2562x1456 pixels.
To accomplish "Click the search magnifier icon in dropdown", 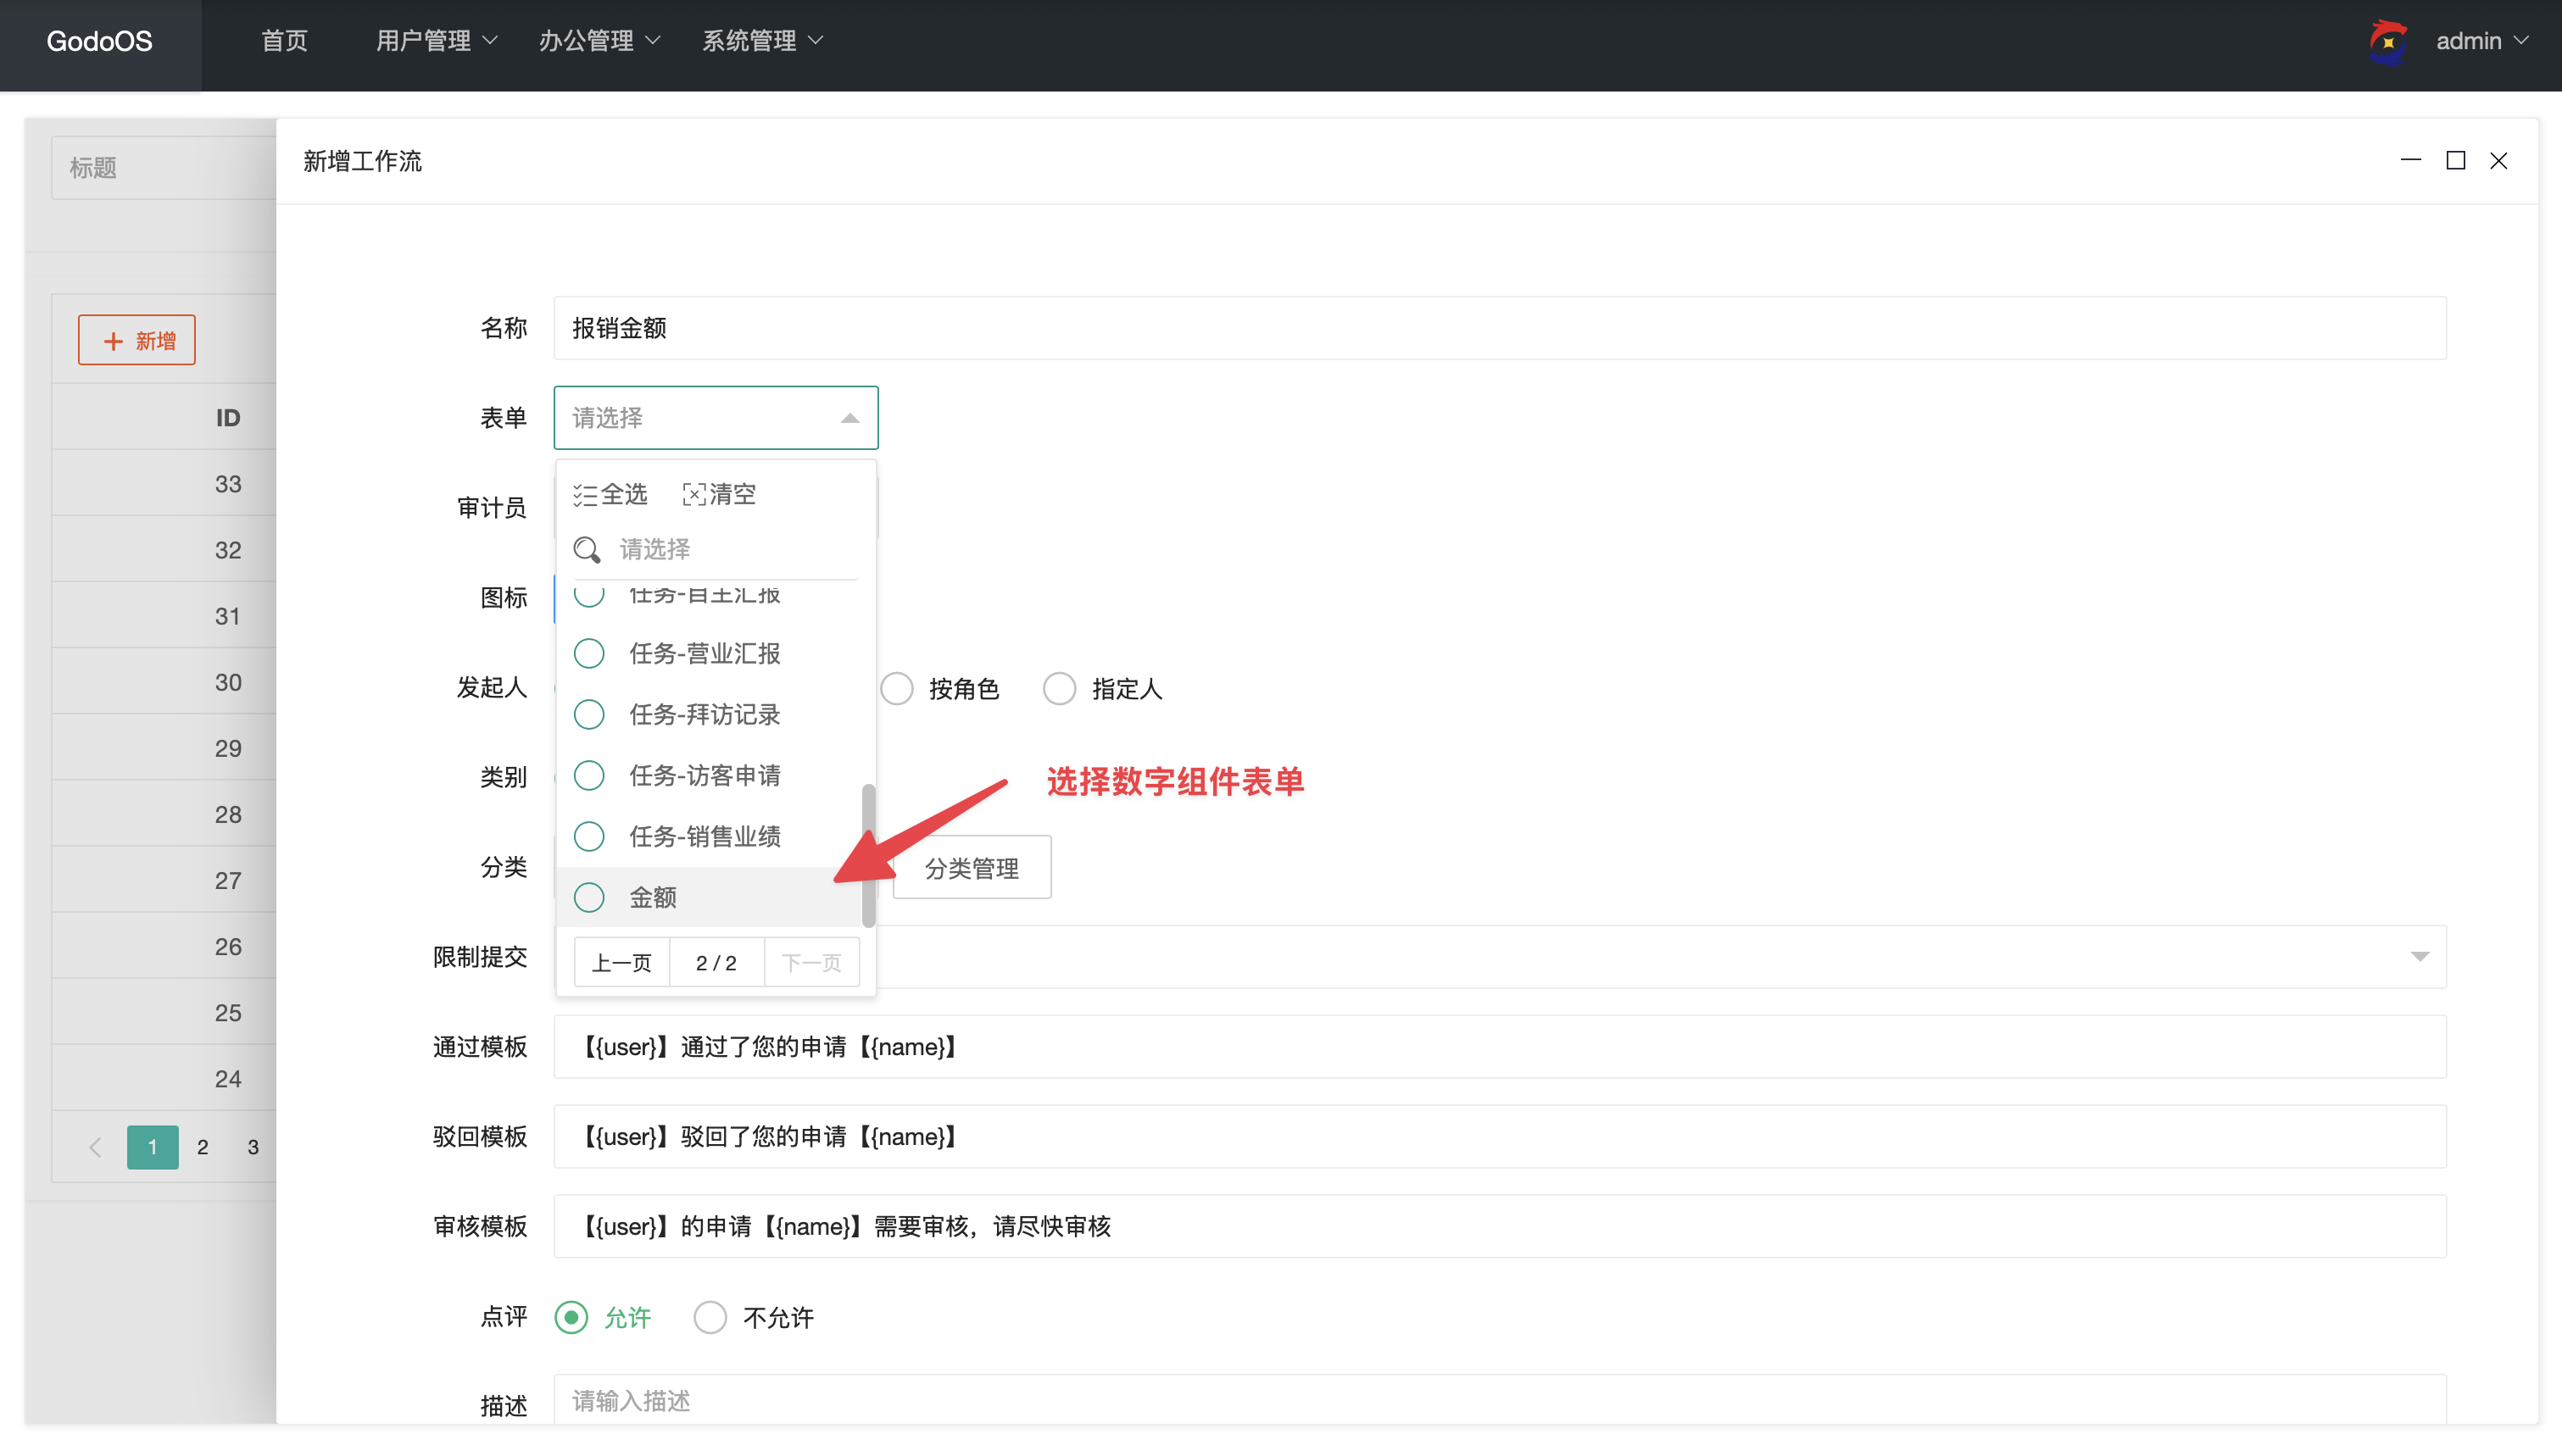I will (587, 550).
